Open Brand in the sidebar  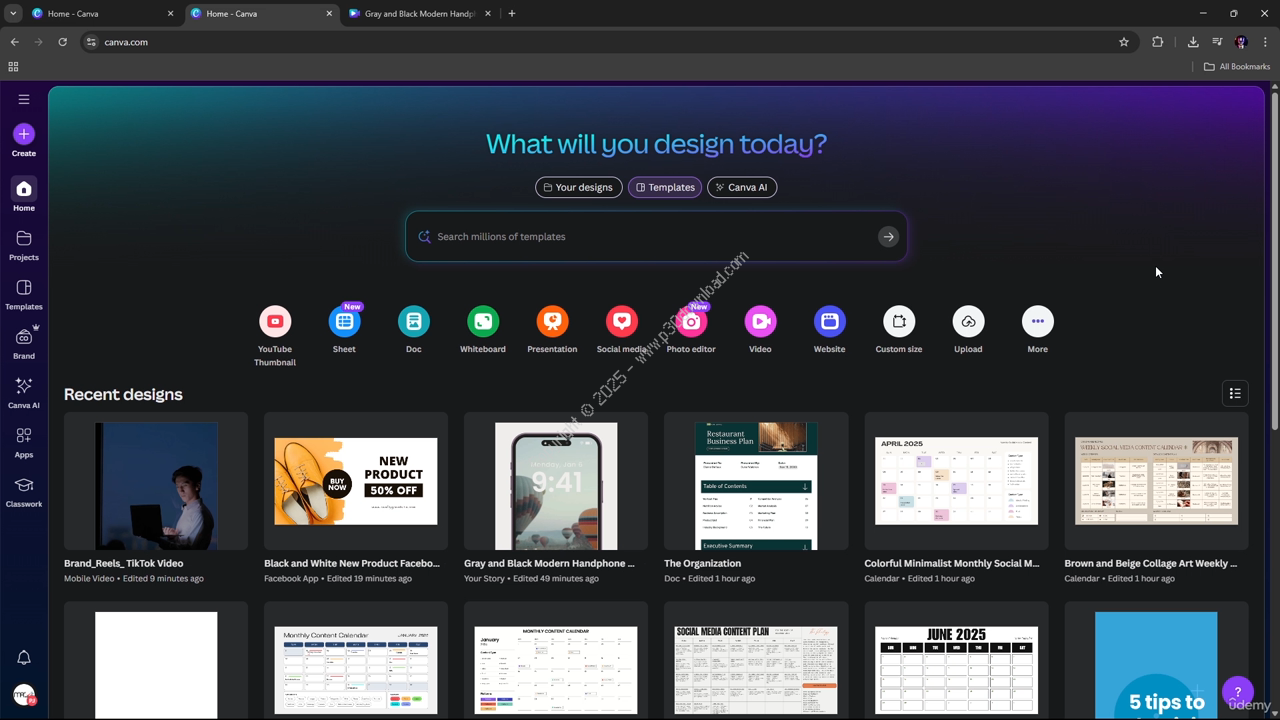pyautogui.click(x=24, y=343)
